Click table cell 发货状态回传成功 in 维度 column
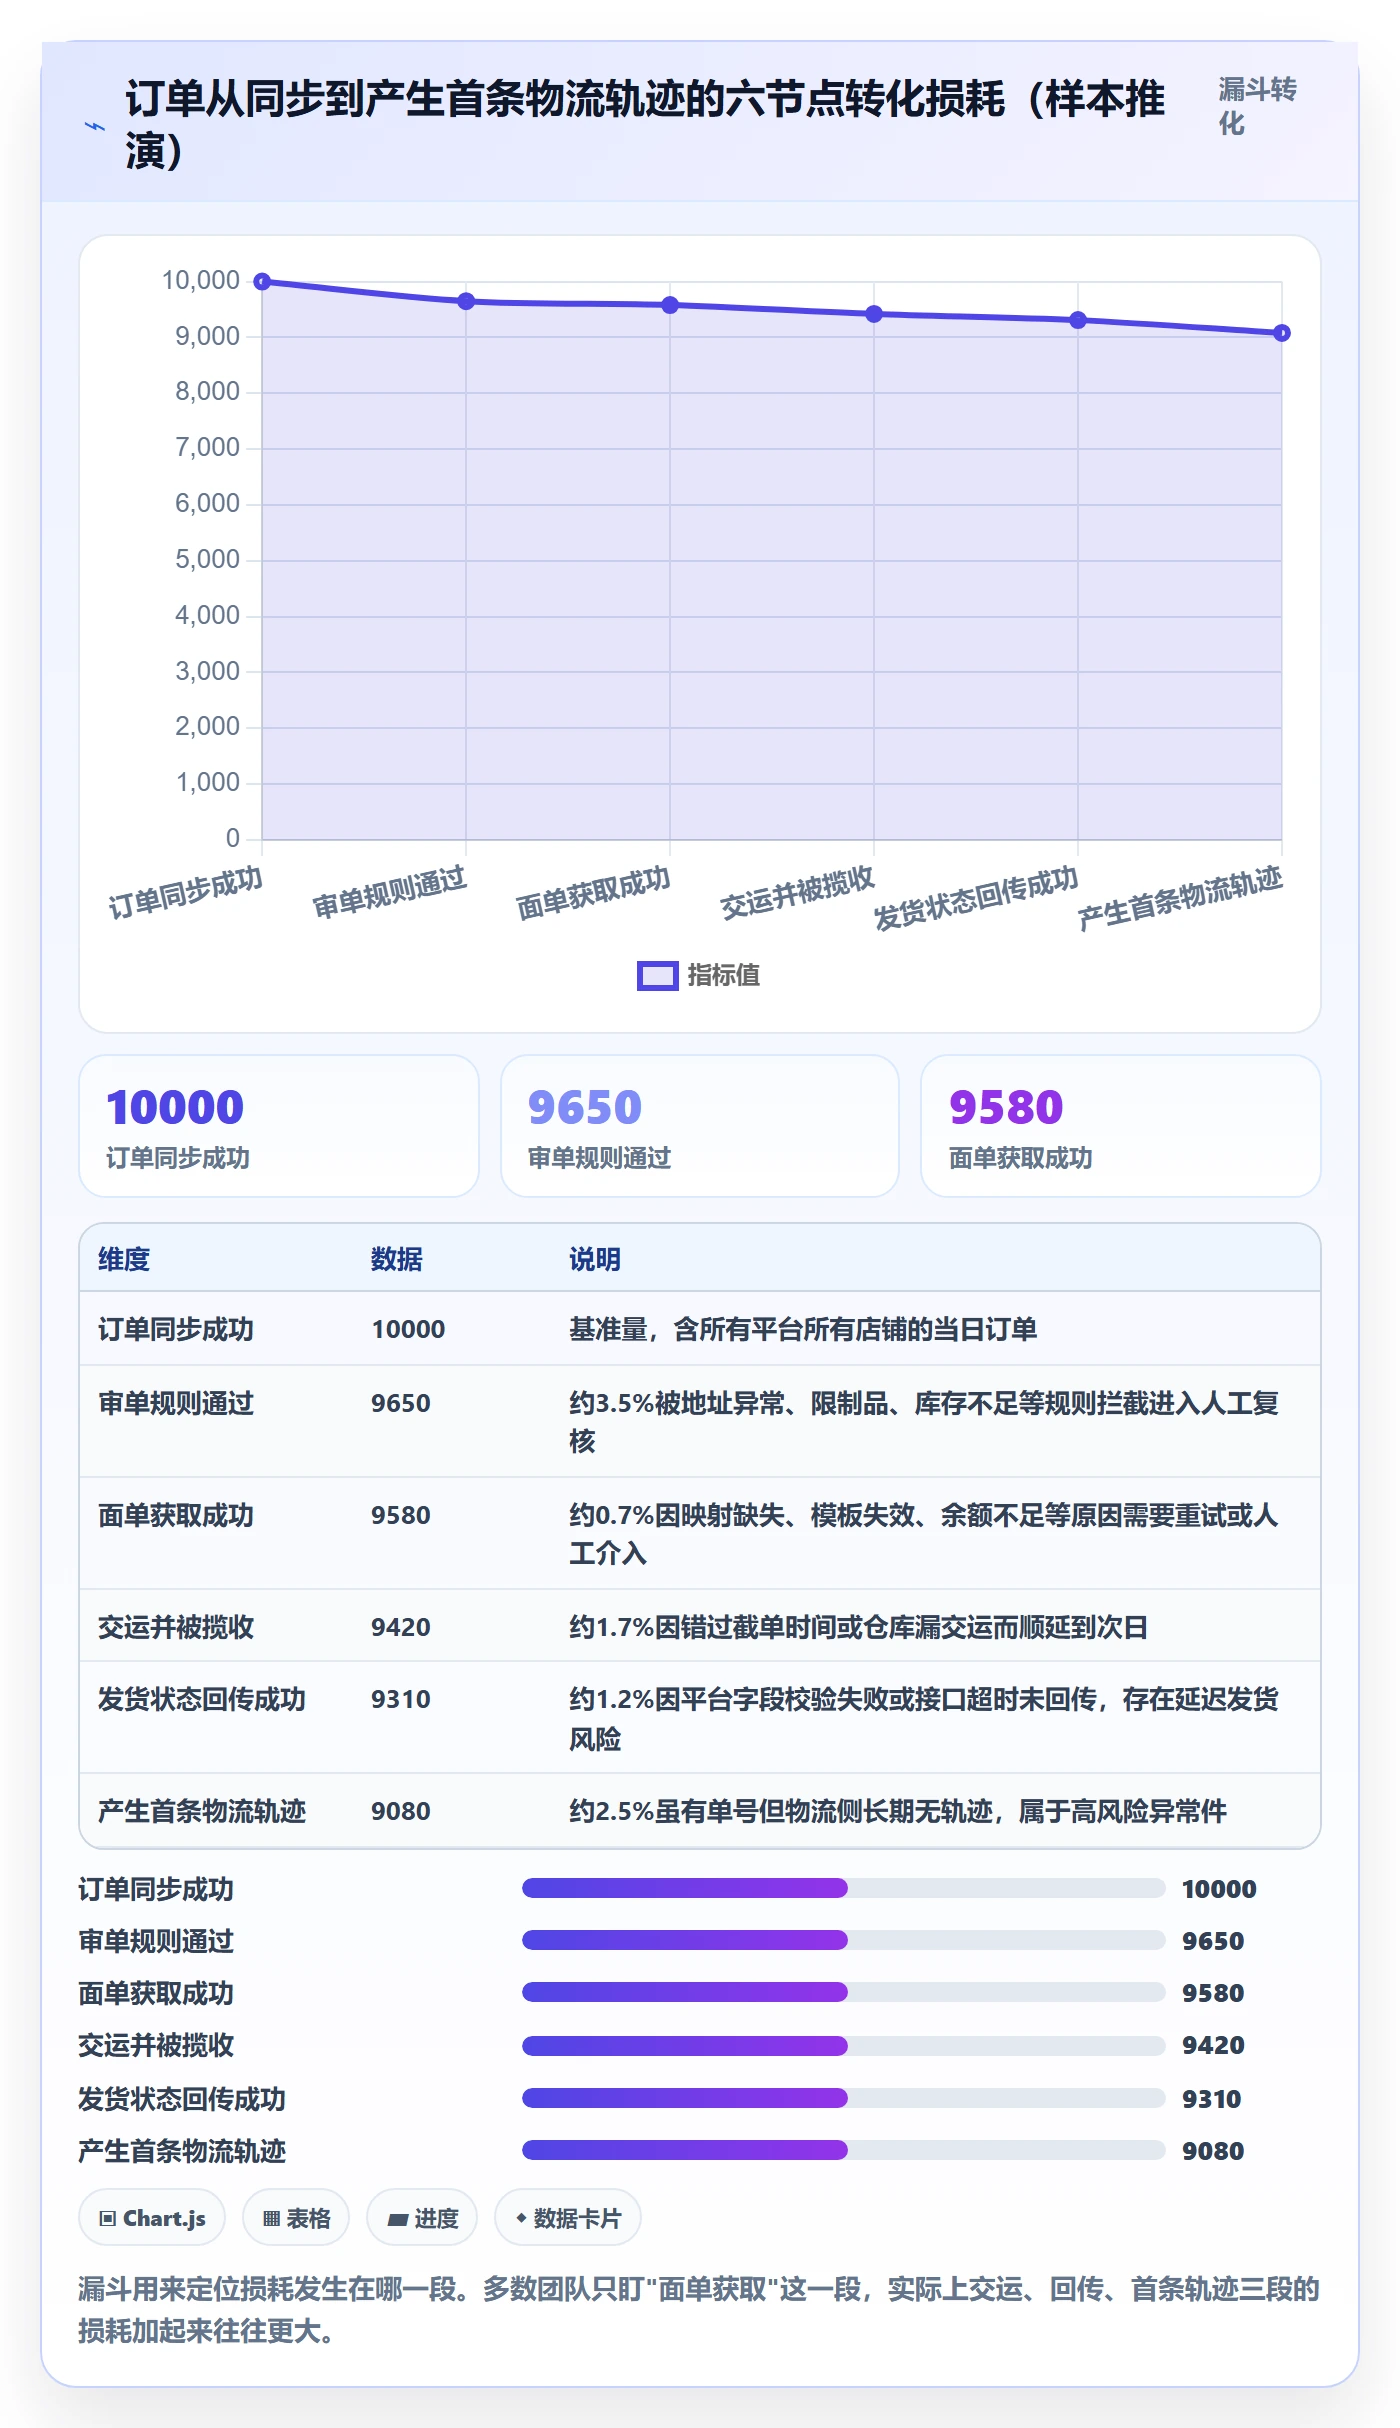The image size is (1400, 2428). pos(202,1699)
